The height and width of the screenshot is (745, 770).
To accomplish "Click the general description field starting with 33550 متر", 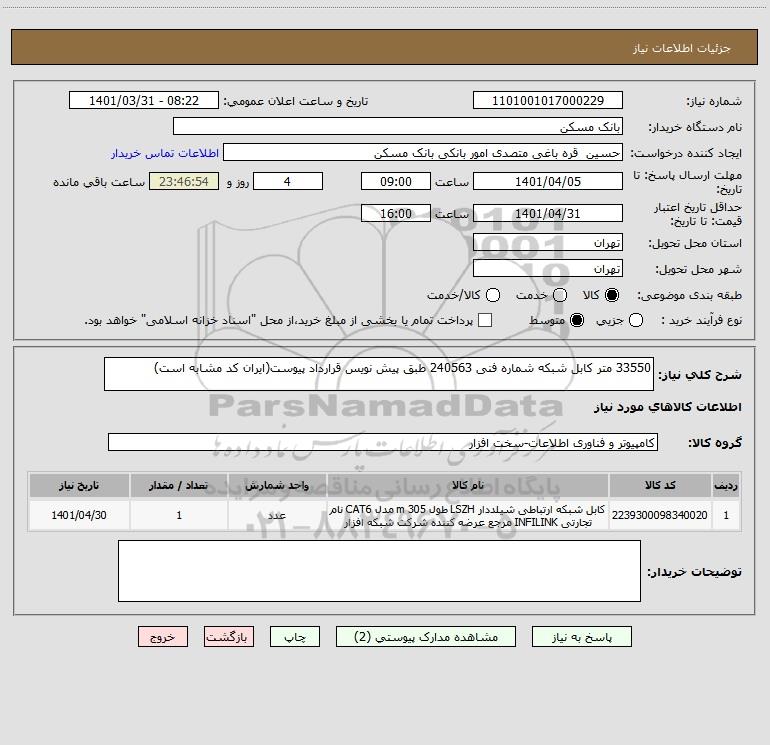I will coord(379,374).
